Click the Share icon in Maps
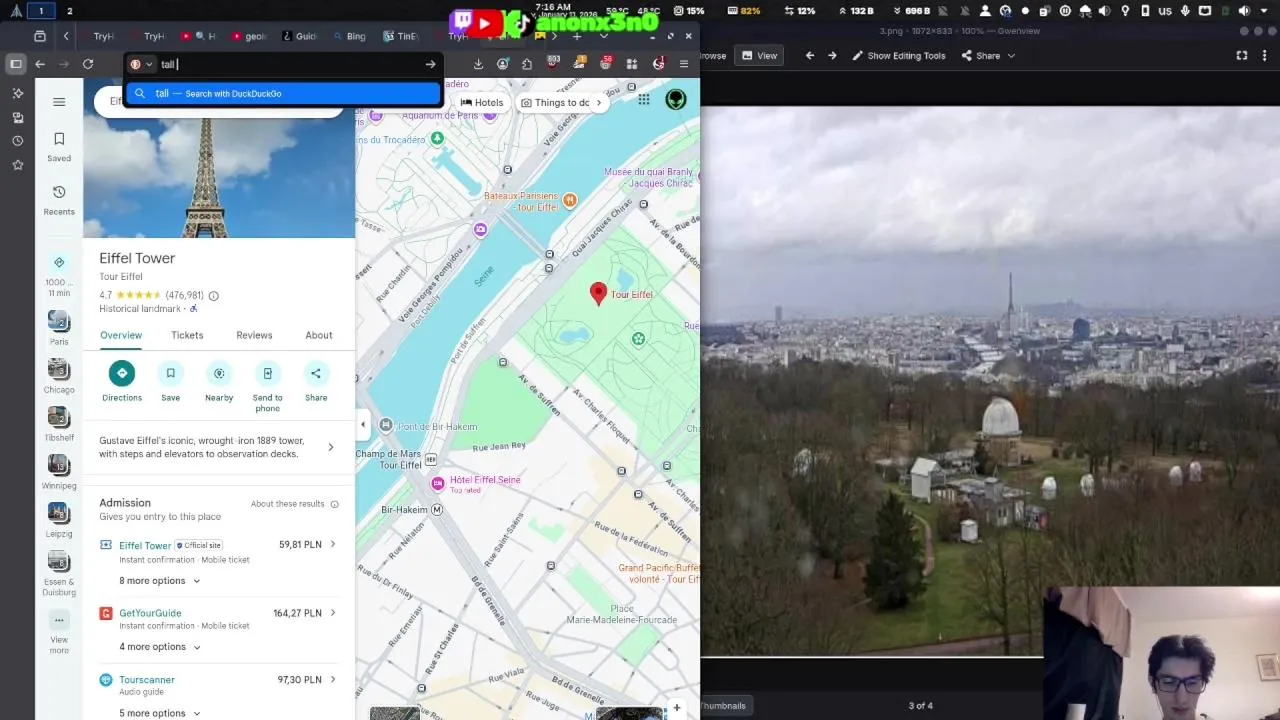The height and width of the screenshot is (720, 1280). pyautogui.click(x=316, y=373)
